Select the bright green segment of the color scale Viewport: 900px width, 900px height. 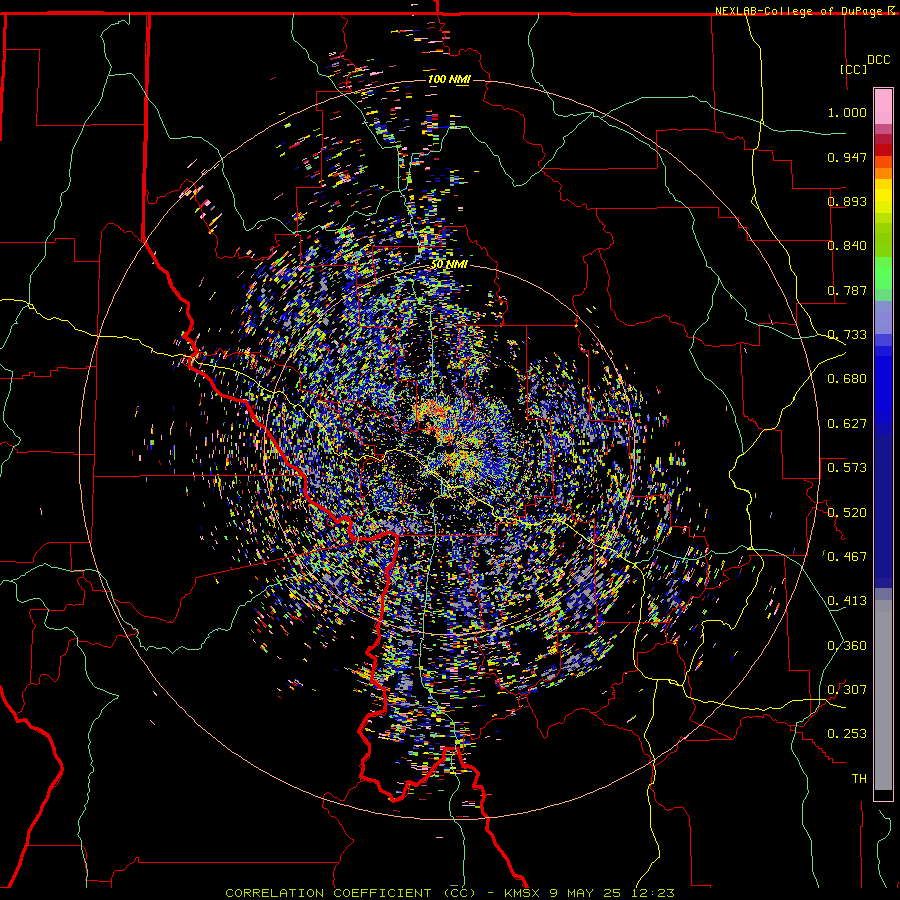(883, 273)
